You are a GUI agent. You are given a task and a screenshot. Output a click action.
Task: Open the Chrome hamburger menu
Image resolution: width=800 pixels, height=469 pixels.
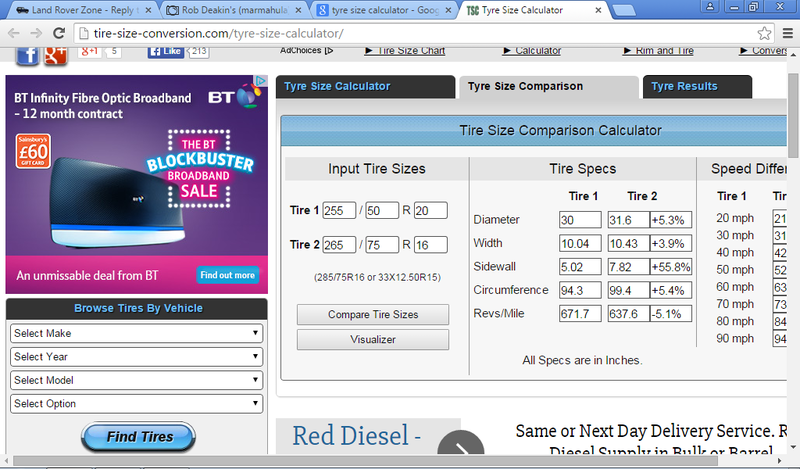coord(788,34)
